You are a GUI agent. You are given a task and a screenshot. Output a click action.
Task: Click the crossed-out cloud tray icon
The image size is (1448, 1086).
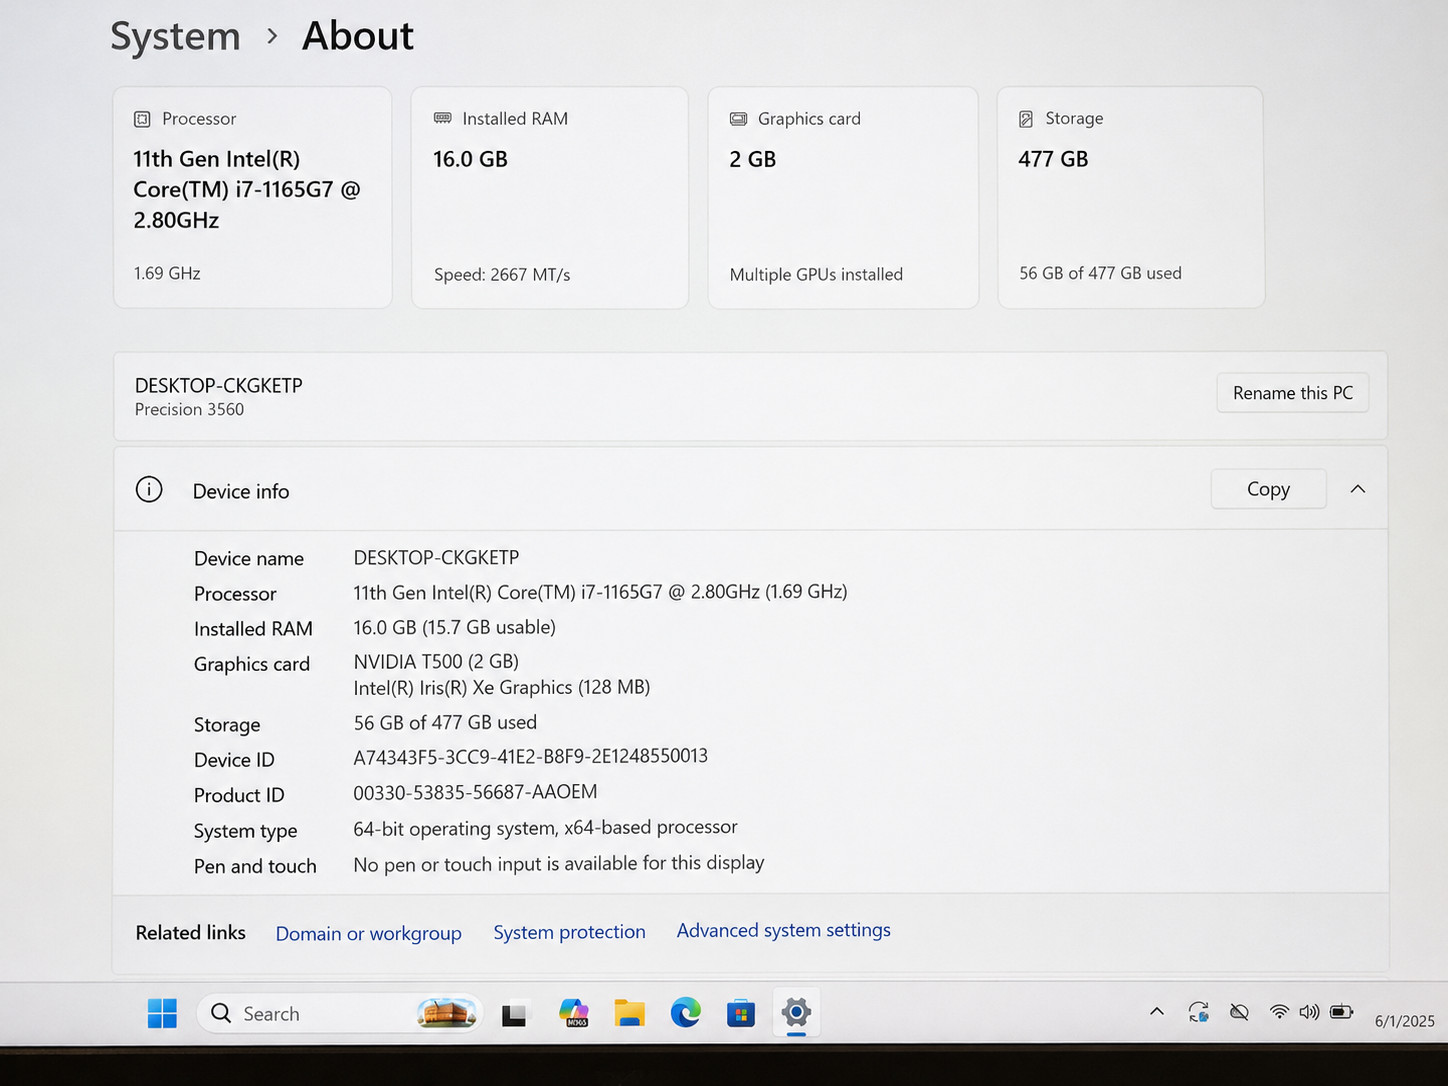(1239, 1012)
